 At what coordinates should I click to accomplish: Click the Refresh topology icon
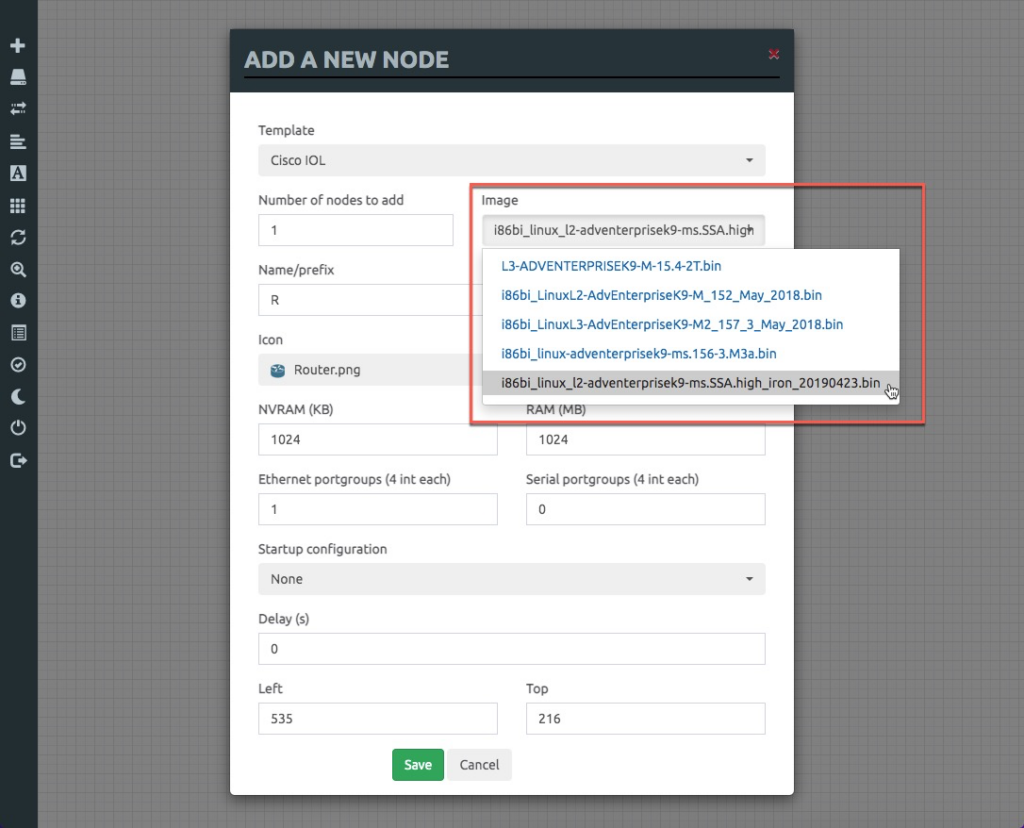(x=18, y=237)
